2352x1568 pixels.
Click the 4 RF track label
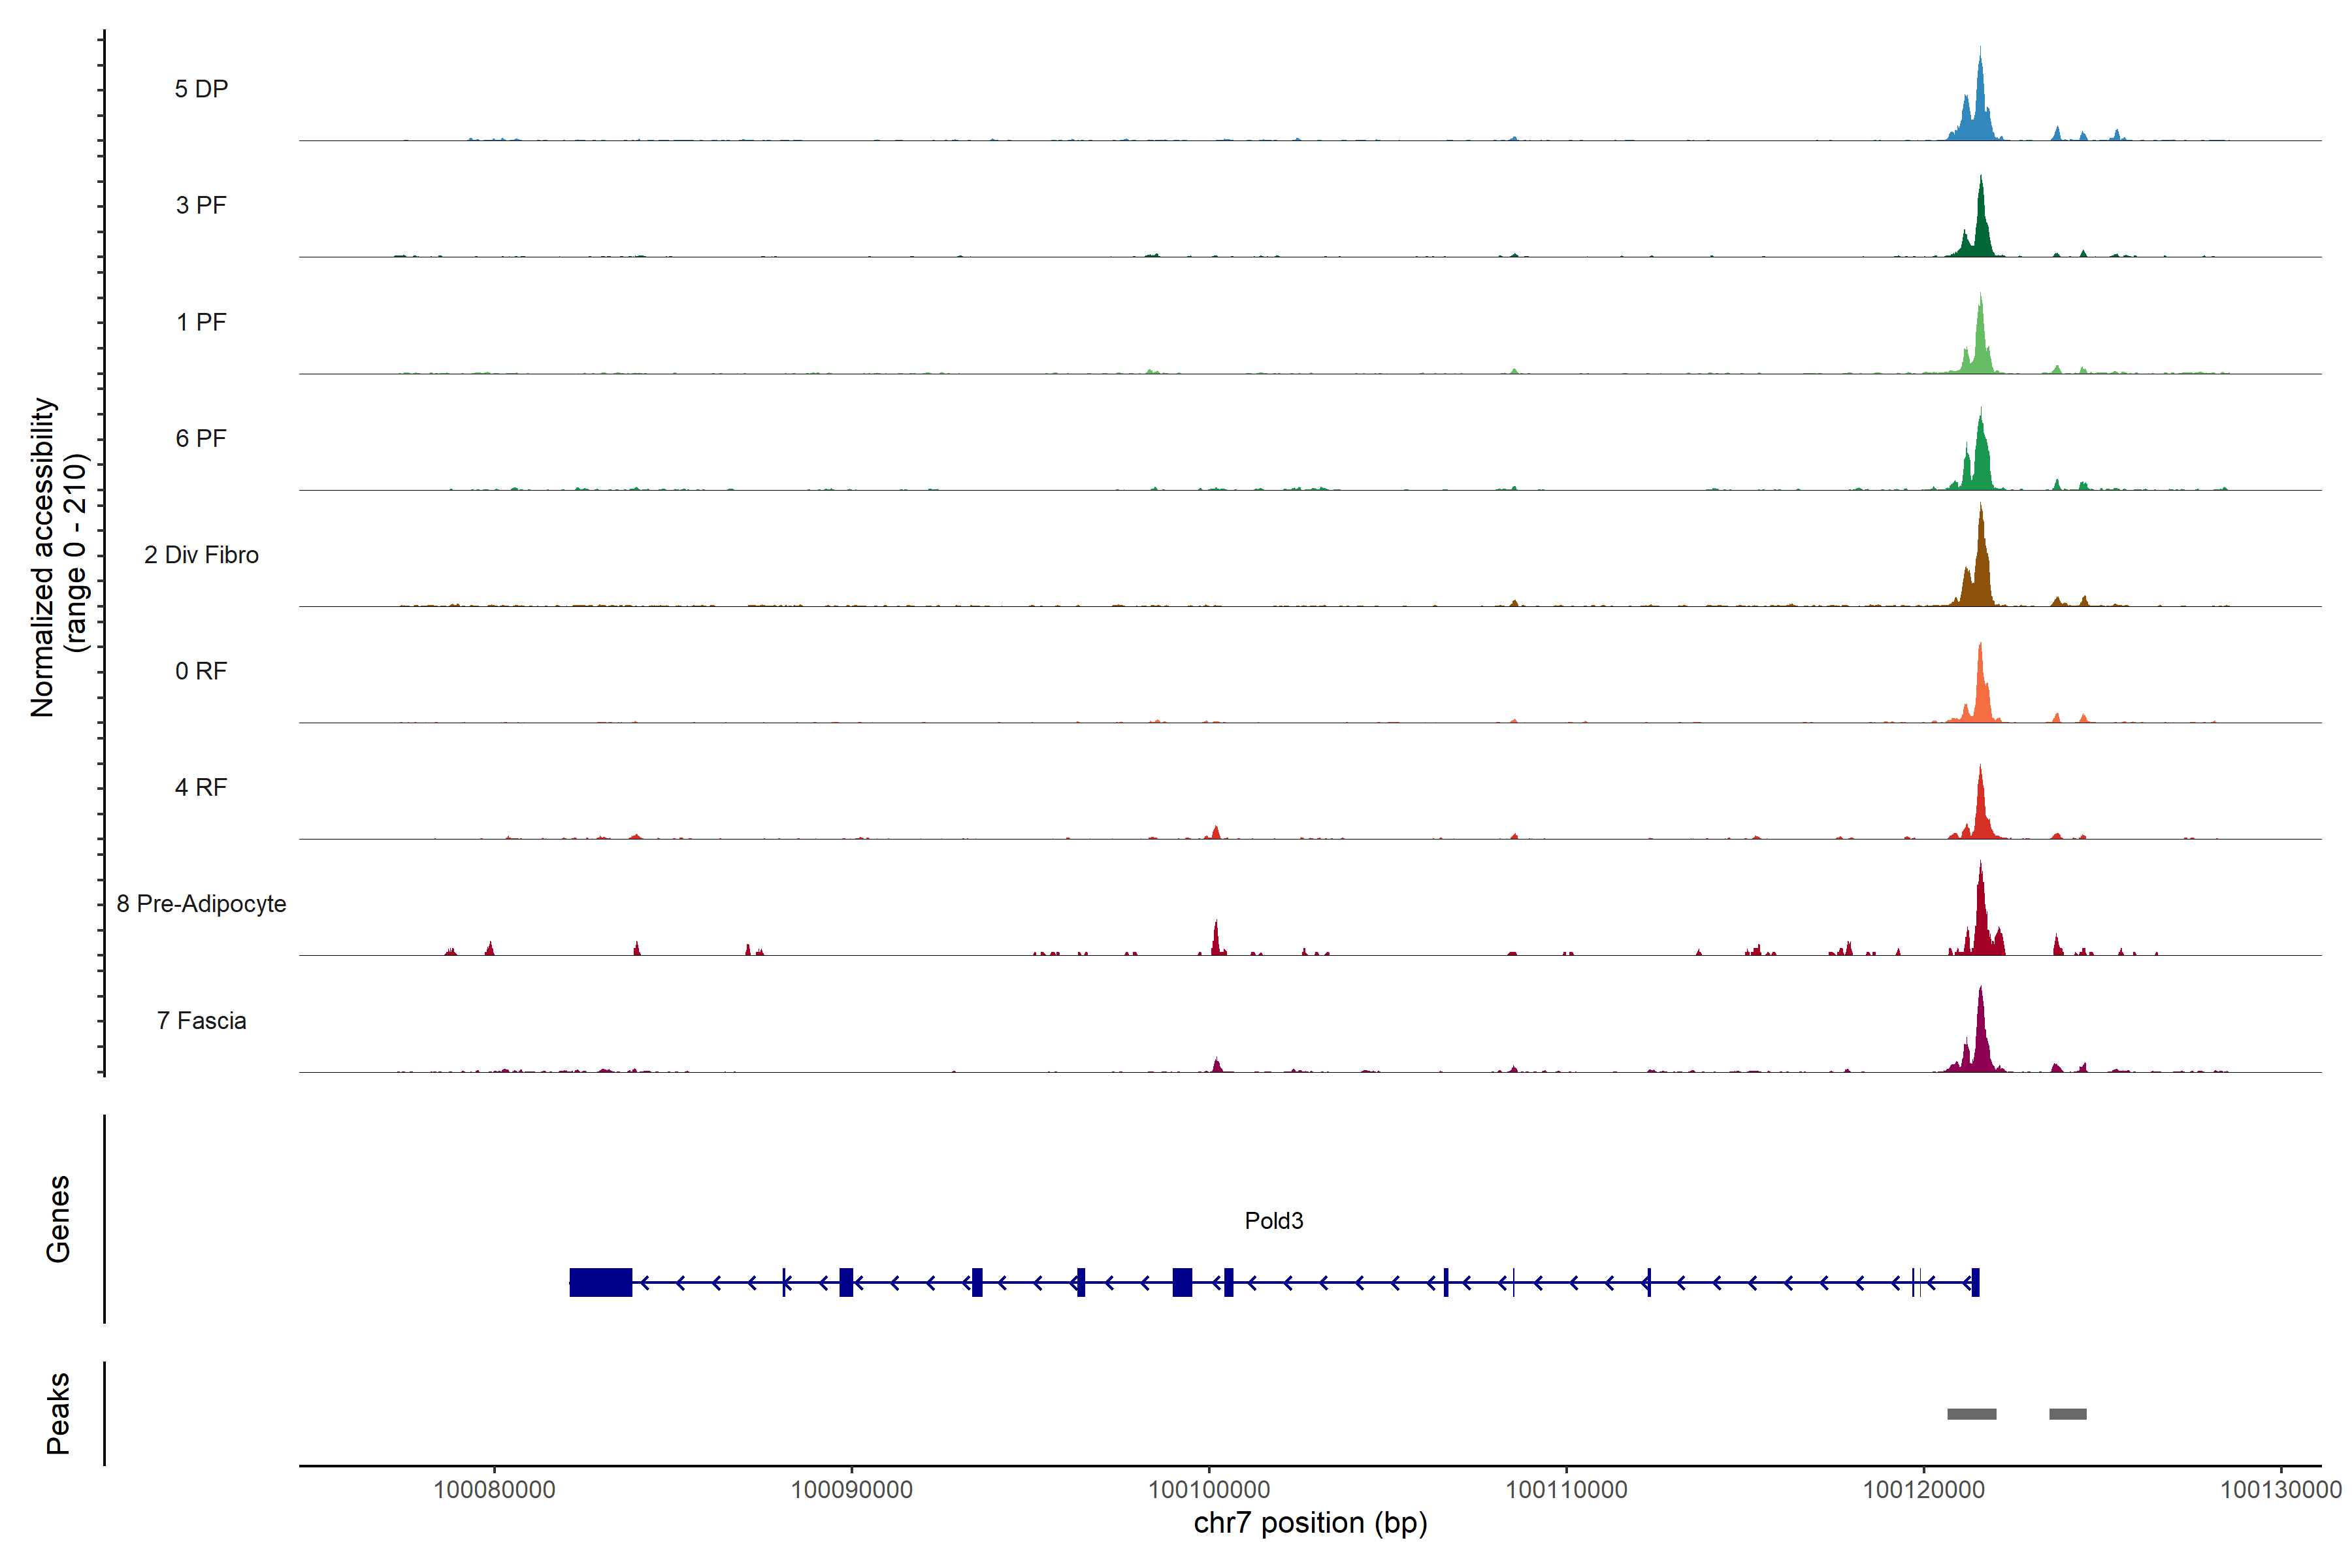click(201, 787)
